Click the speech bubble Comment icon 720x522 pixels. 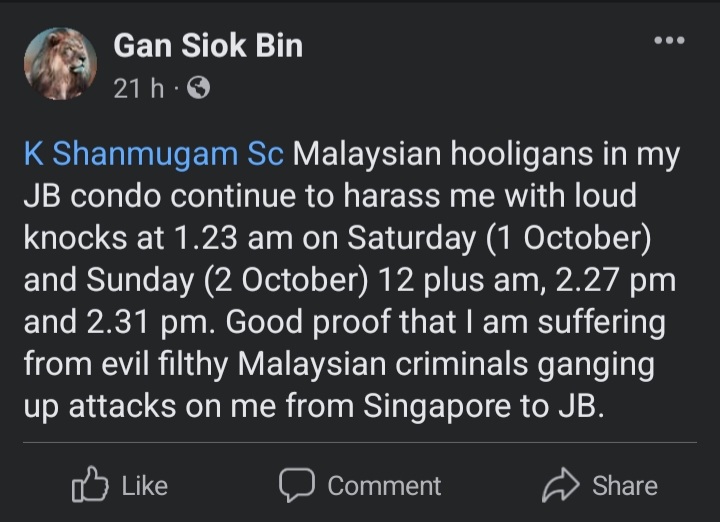click(x=296, y=486)
